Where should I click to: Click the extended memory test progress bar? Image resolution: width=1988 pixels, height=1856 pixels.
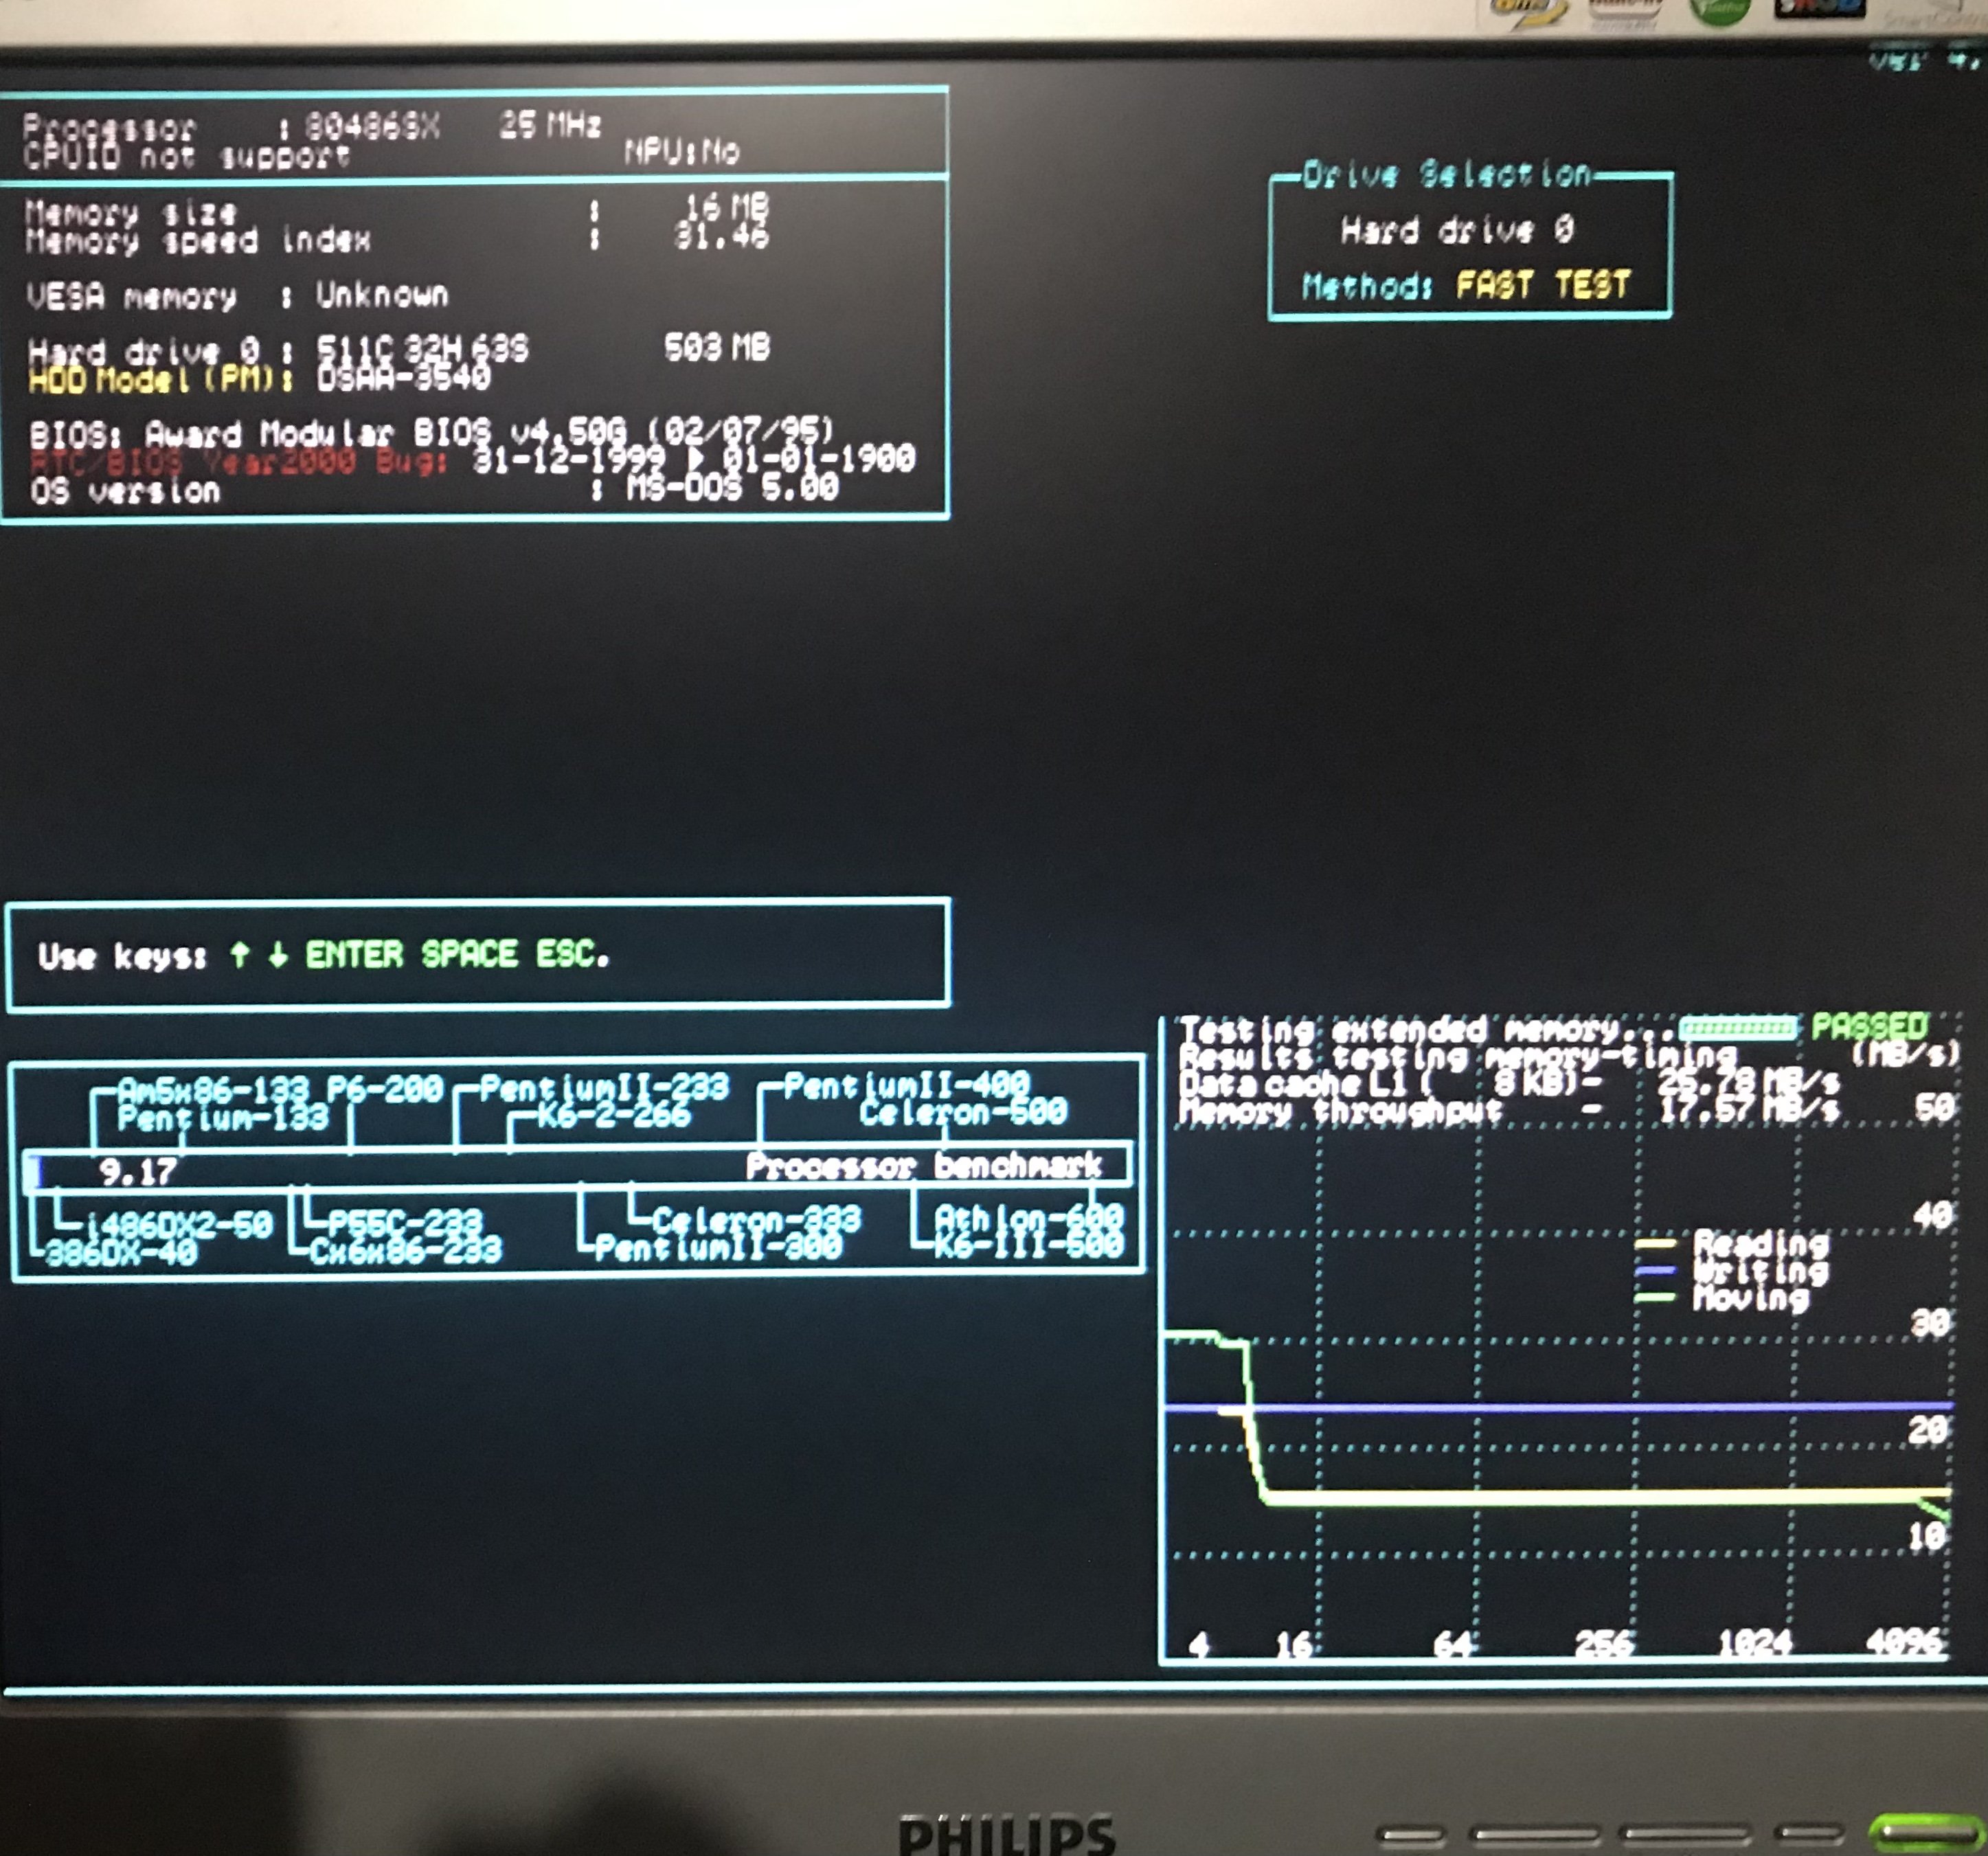1738,1027
